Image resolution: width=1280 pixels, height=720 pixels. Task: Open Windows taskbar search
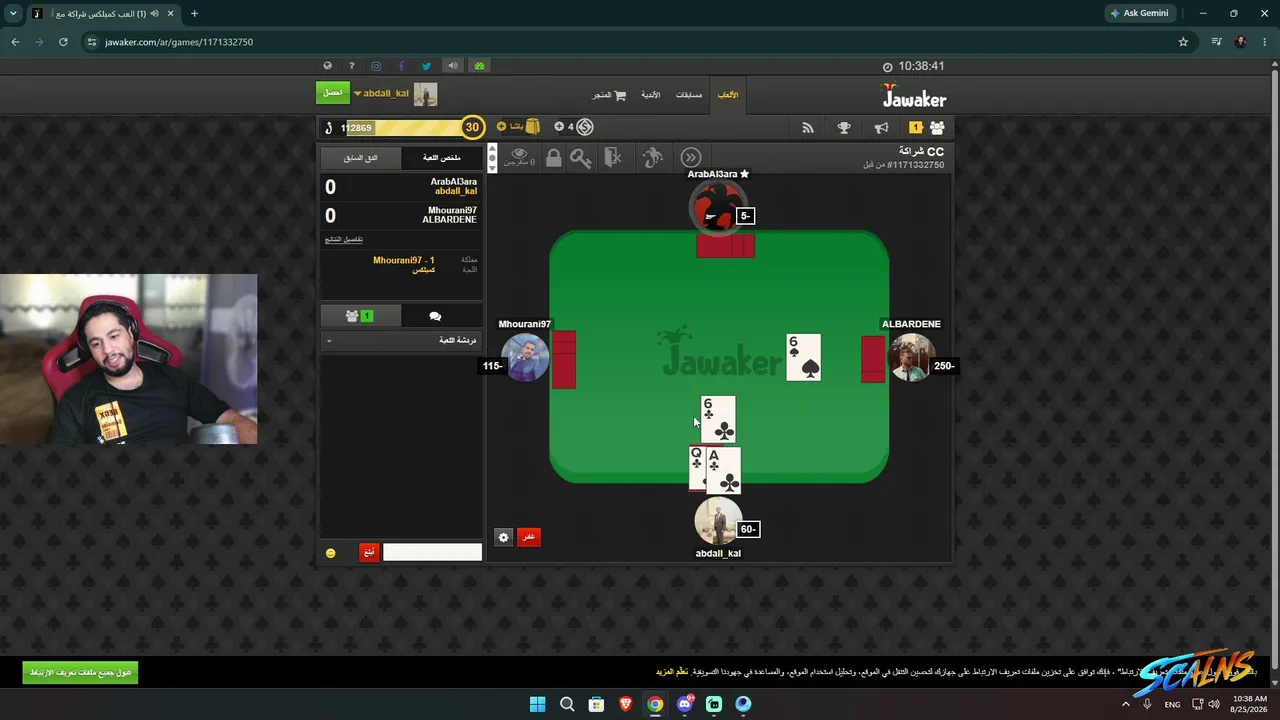pyautogui.click(x=567, y=704)
